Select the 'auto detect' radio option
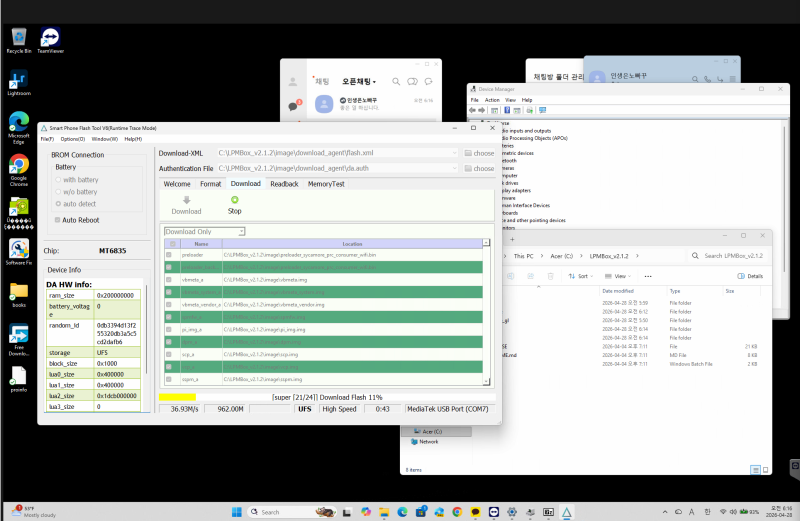The height and width of the screenshot is (521, 800). pos(58,204)
